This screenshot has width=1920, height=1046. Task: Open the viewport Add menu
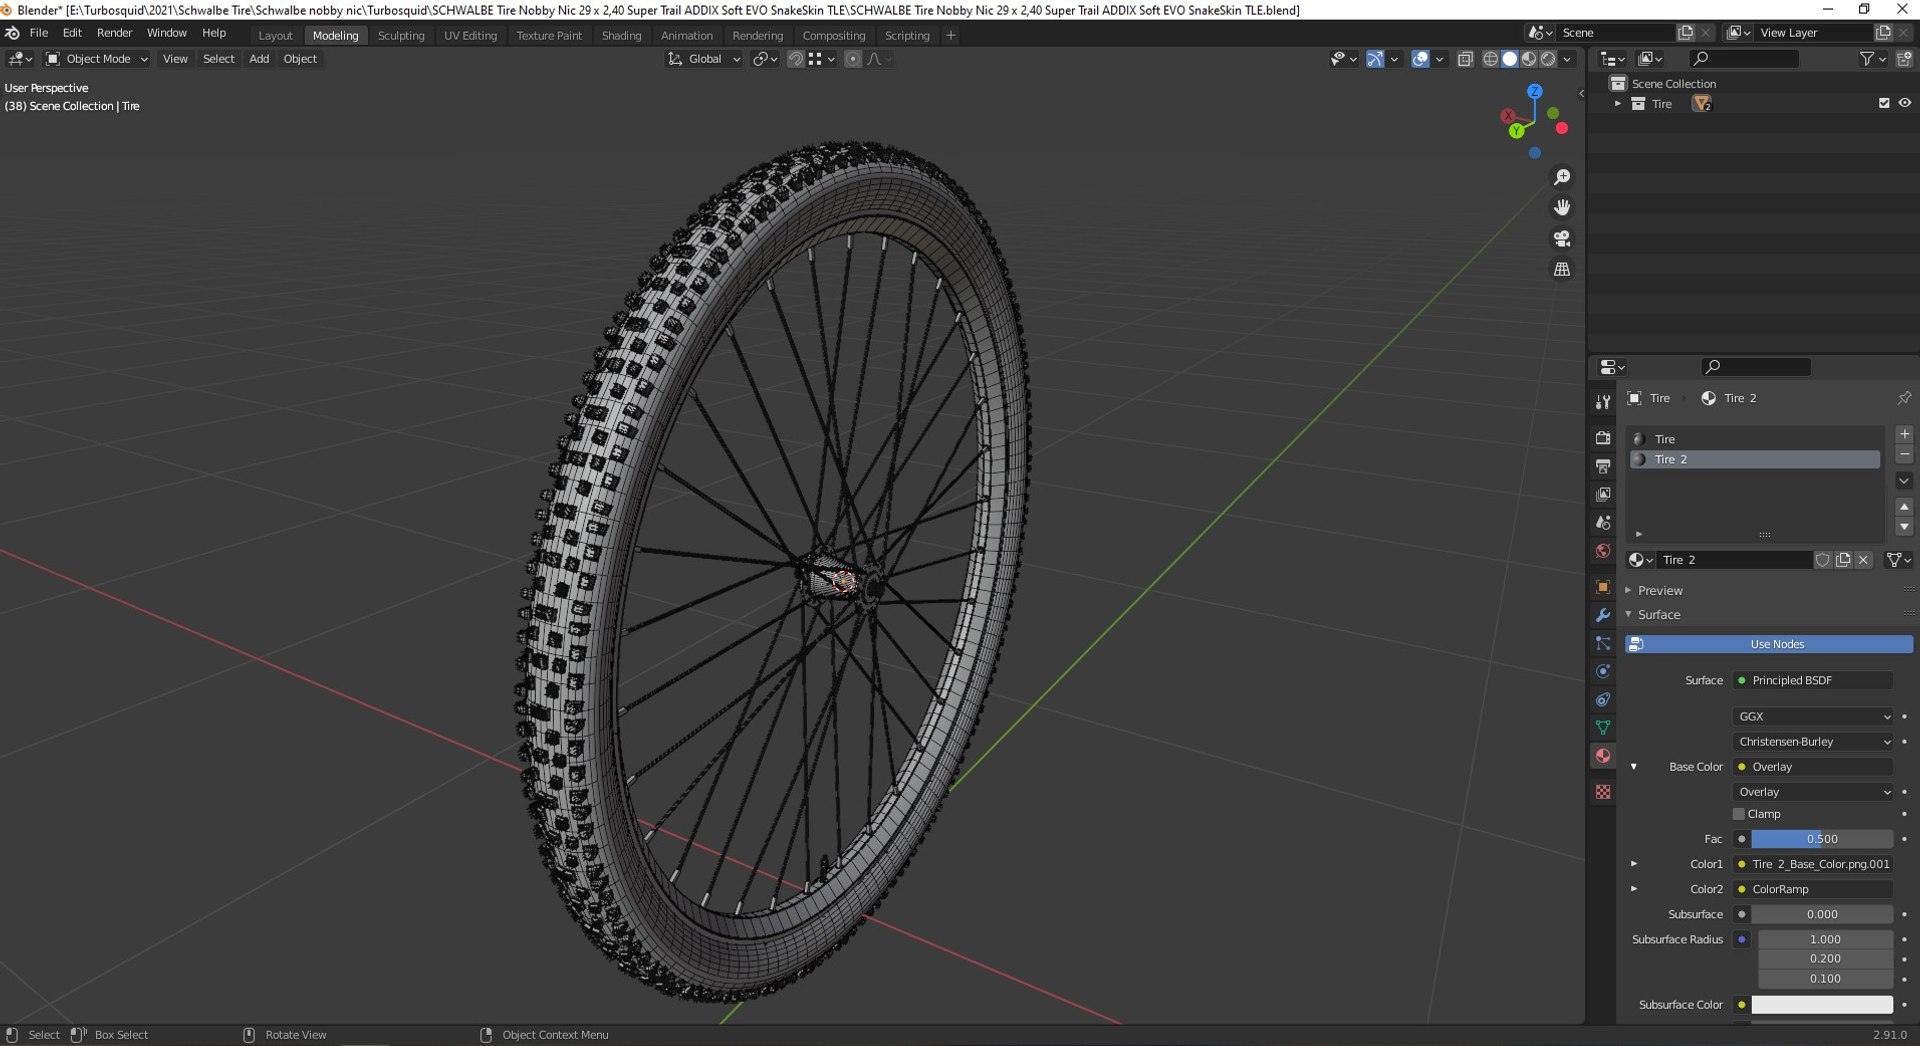point(259,59)
